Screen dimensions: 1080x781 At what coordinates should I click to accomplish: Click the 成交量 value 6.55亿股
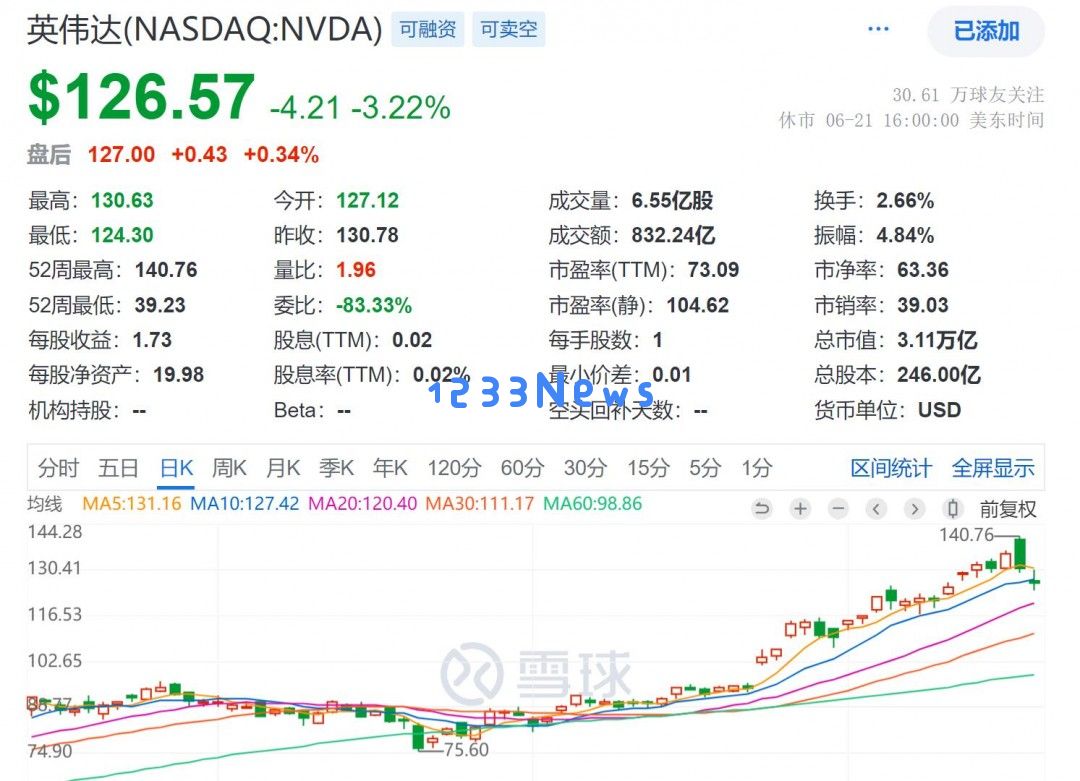pyautogui.click(x=672, y=200)
